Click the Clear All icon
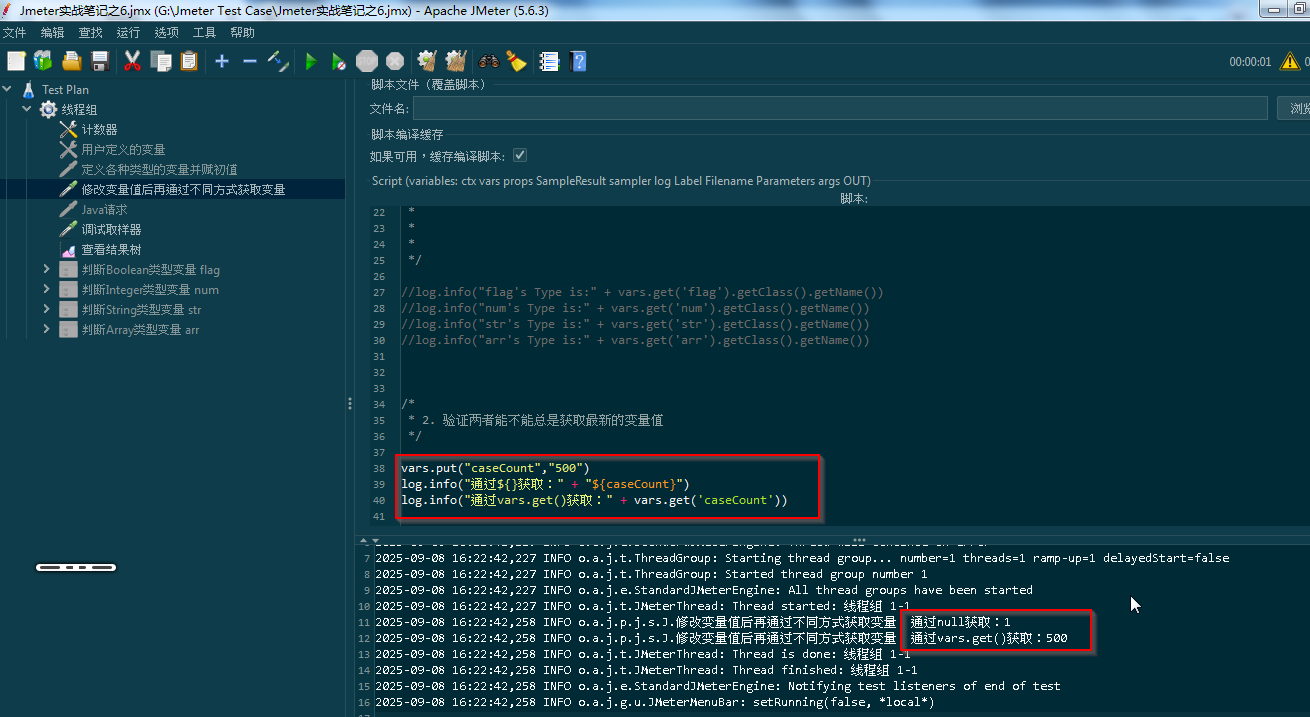The height and width of the screenshot is (717, 1310). point(456,61)
